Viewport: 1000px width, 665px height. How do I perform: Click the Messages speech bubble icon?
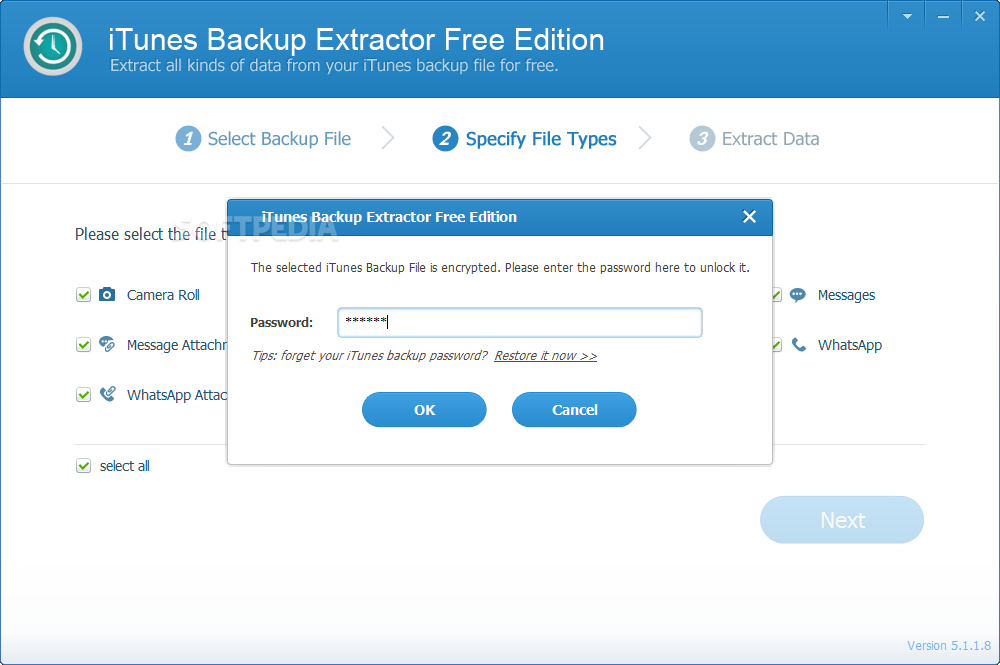click(797, 295)
